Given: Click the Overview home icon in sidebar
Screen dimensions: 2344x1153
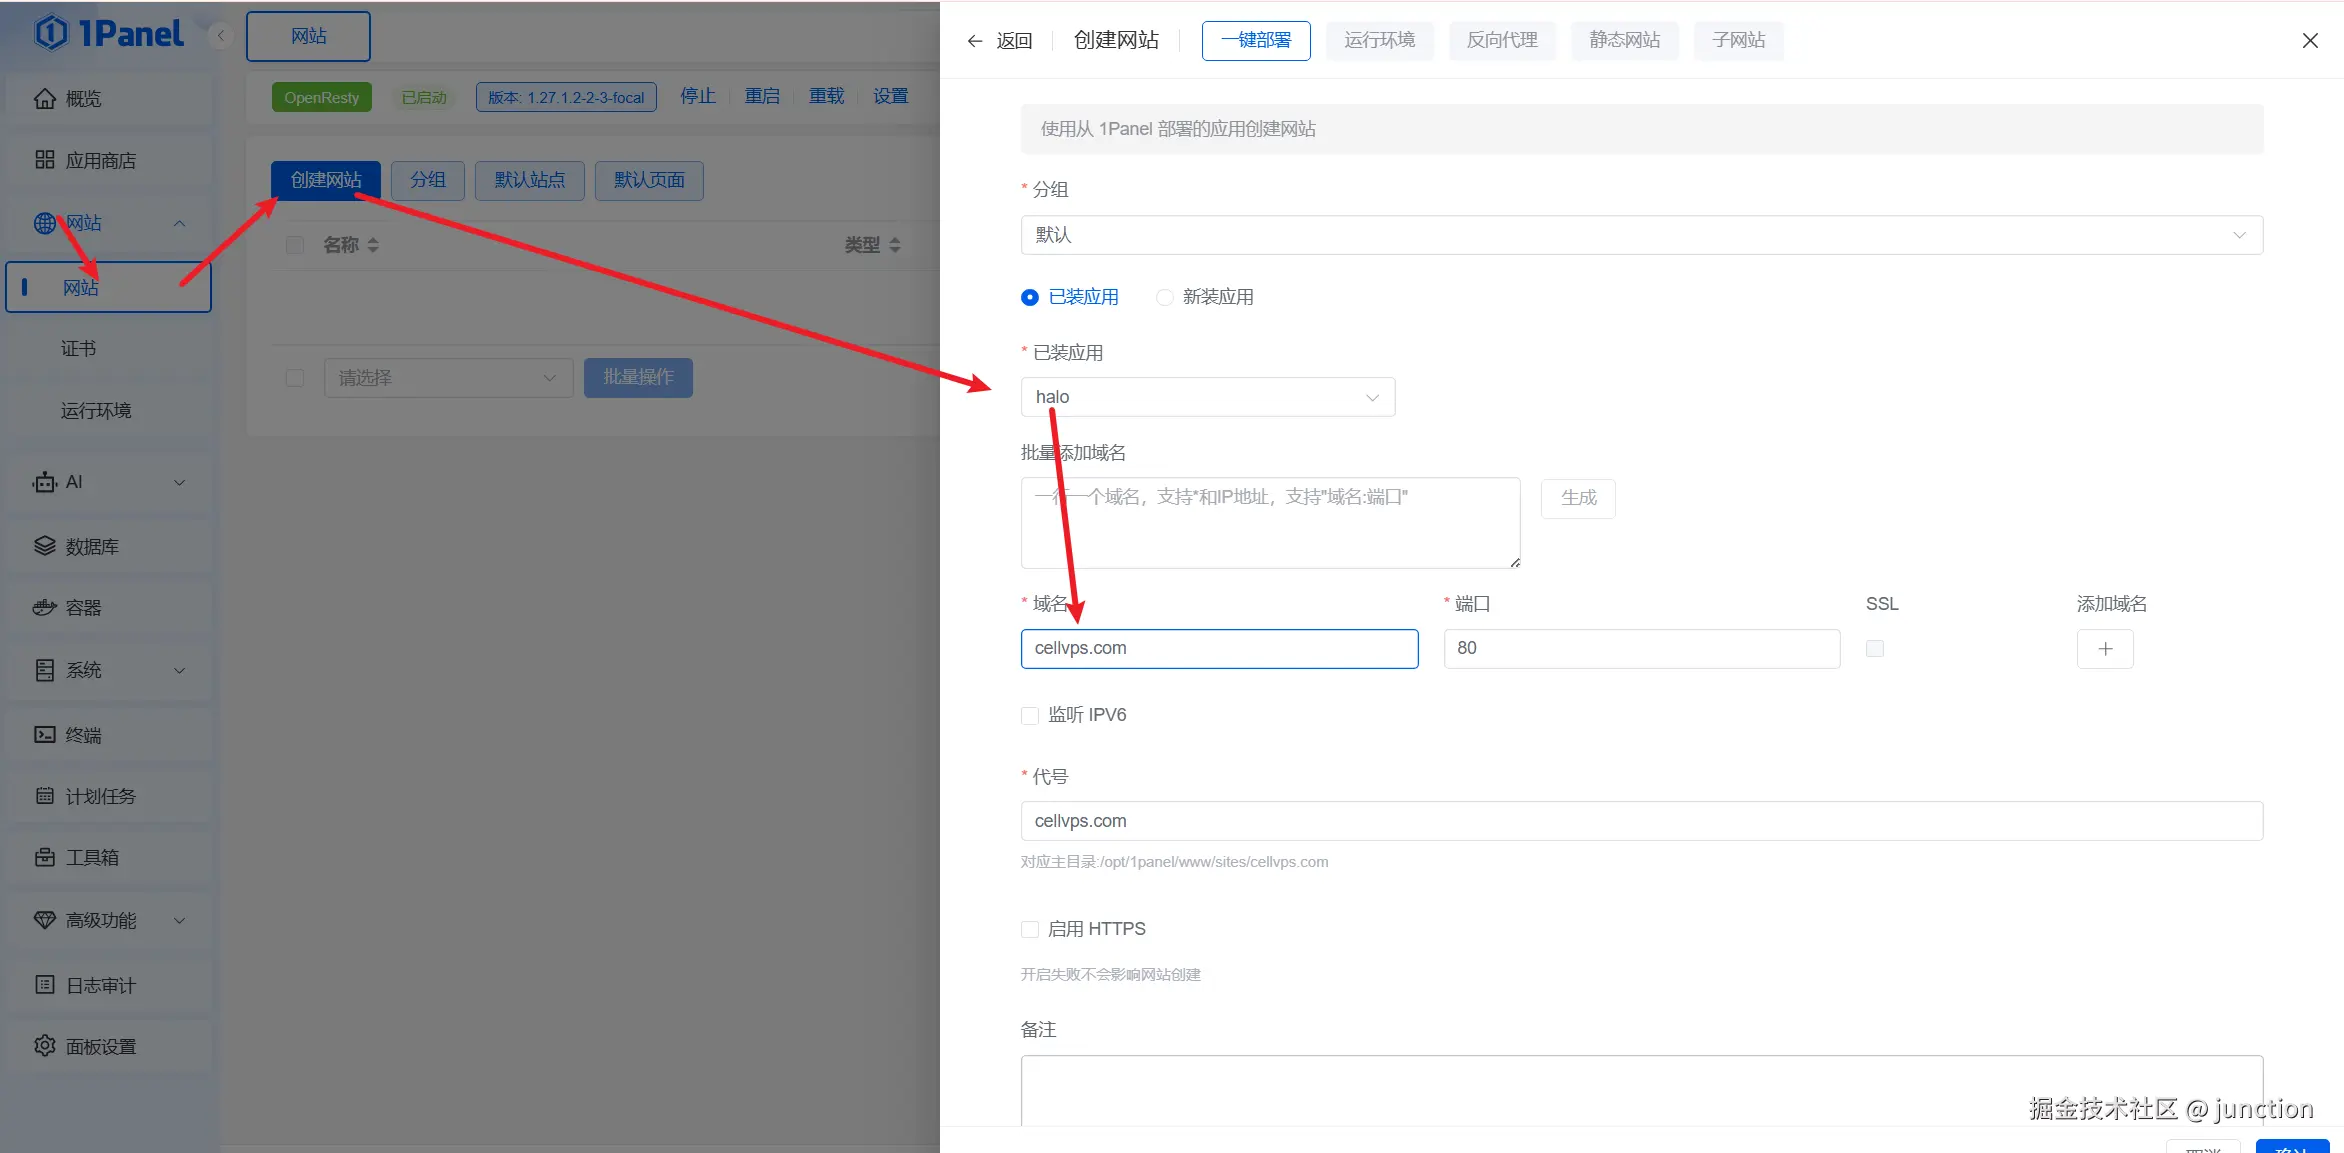Looking at the screenshot, I should (45, 99).
